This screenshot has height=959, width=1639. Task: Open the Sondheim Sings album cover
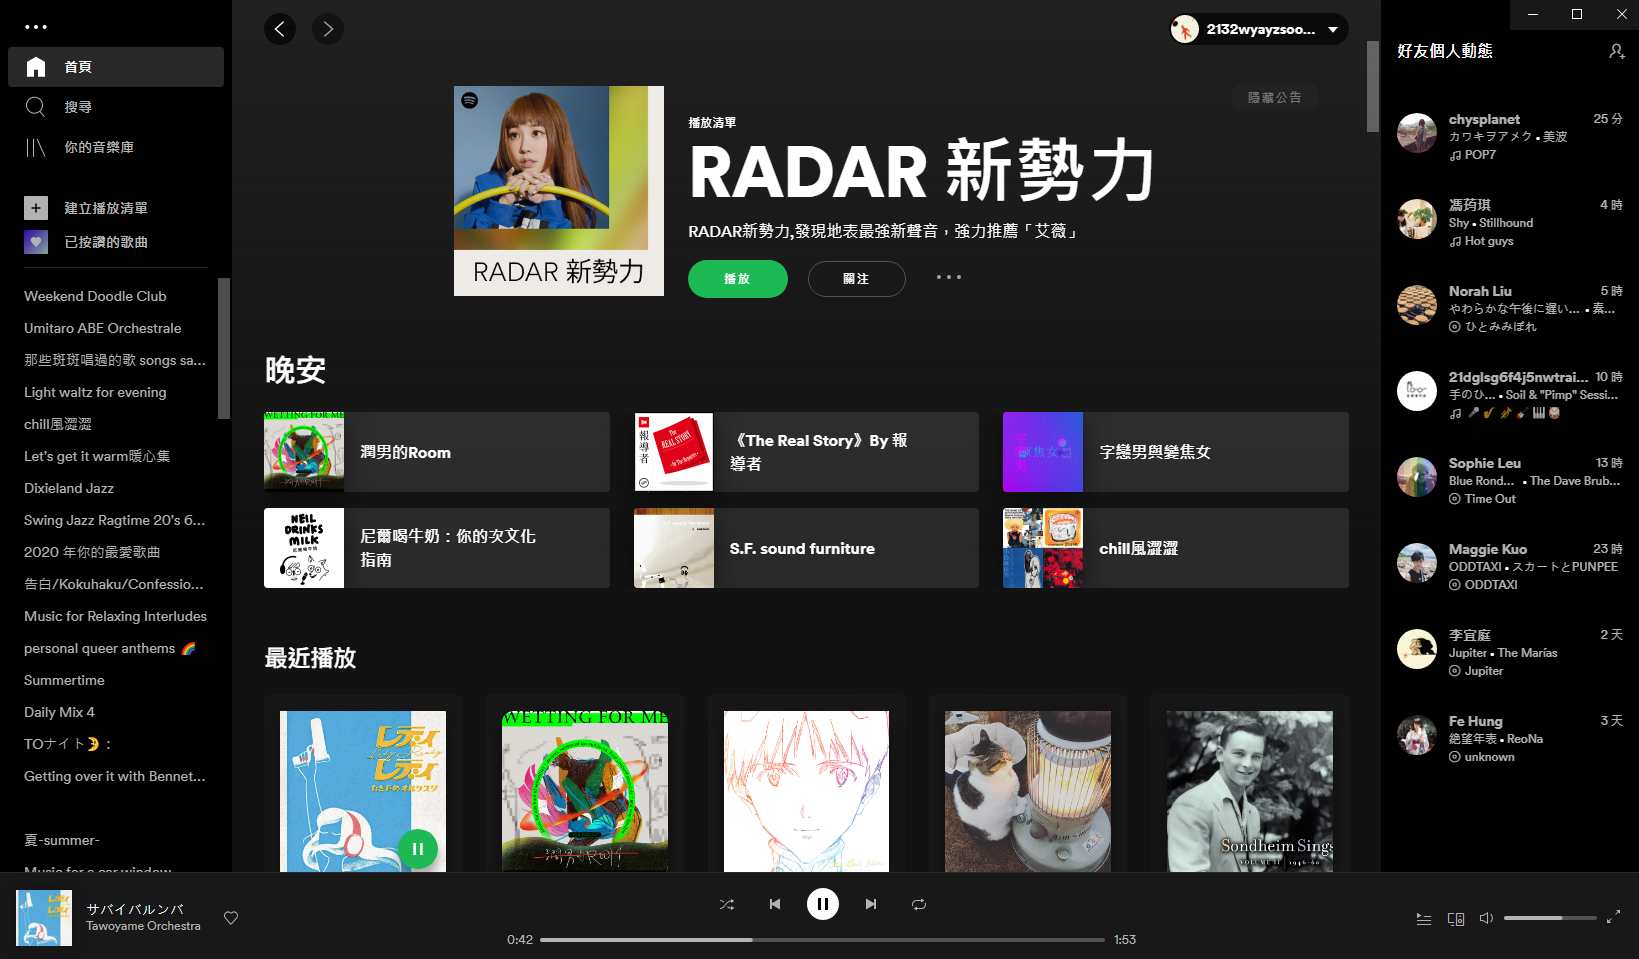pyautogui.click(x=1250, y=791)
